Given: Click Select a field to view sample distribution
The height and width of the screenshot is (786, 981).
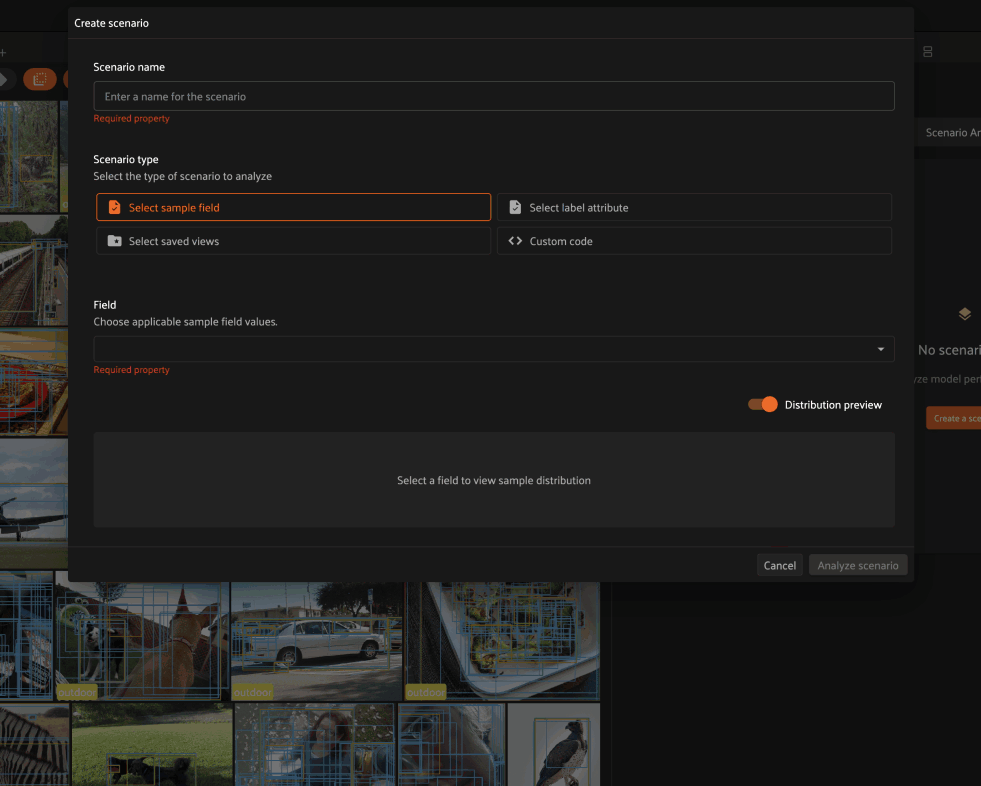Looking at the screenshot, I should (494, 480).
